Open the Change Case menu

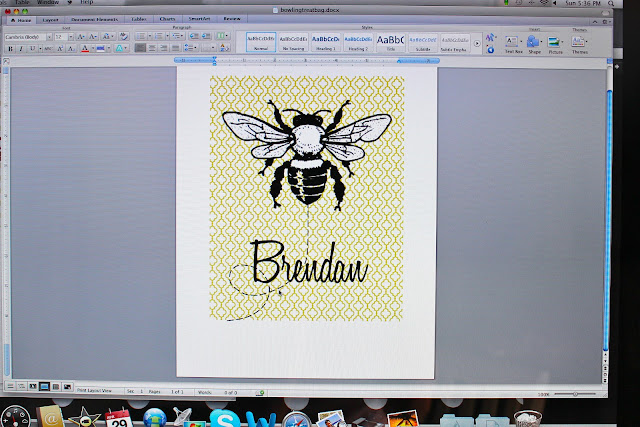tap(107, 37)
